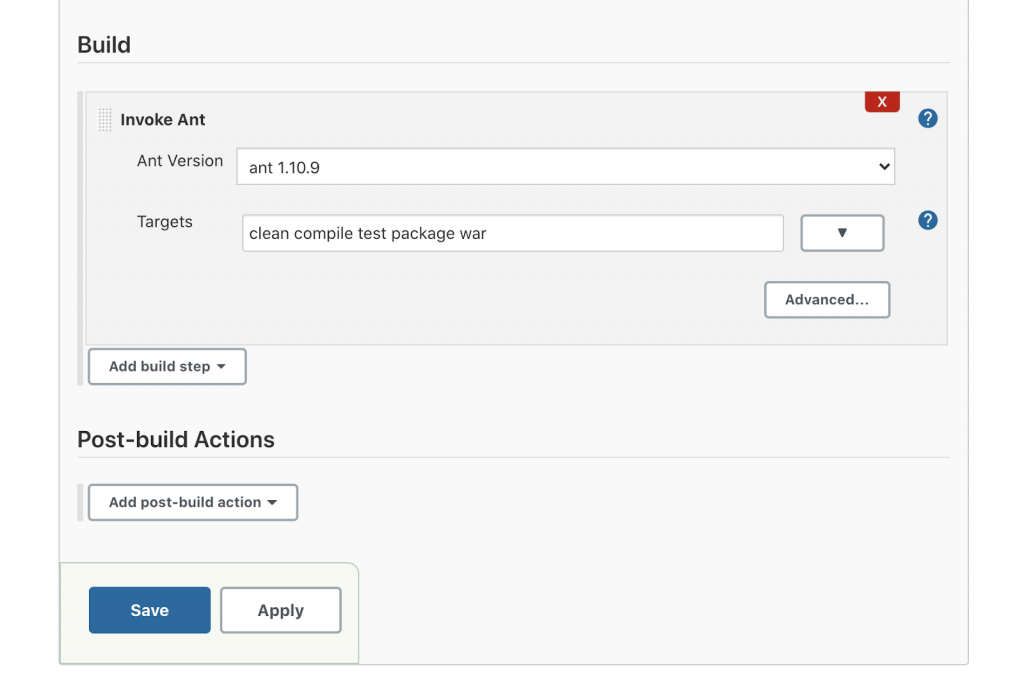This screenshot has width=1024, height=698.
Task: Click the Advanced... button
Action: tap(827, 300)
